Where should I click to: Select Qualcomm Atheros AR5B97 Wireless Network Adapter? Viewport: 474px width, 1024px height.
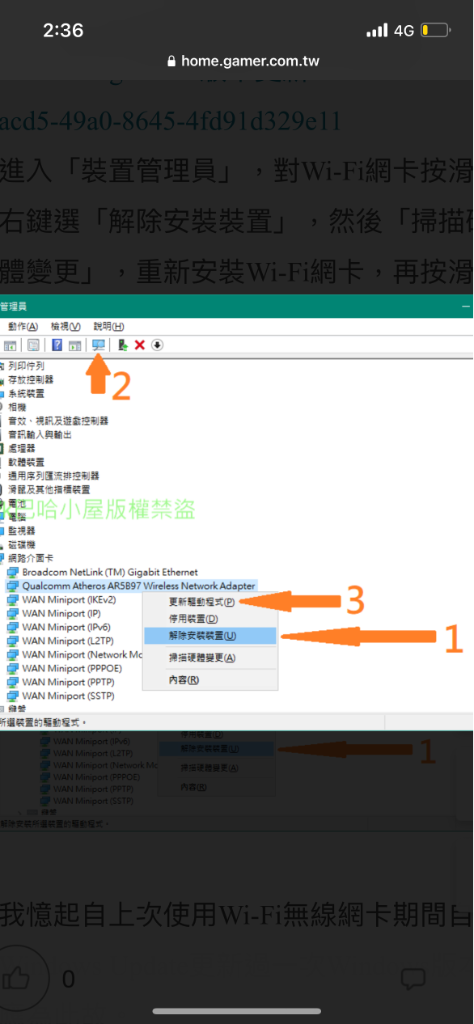pos(138,586)
